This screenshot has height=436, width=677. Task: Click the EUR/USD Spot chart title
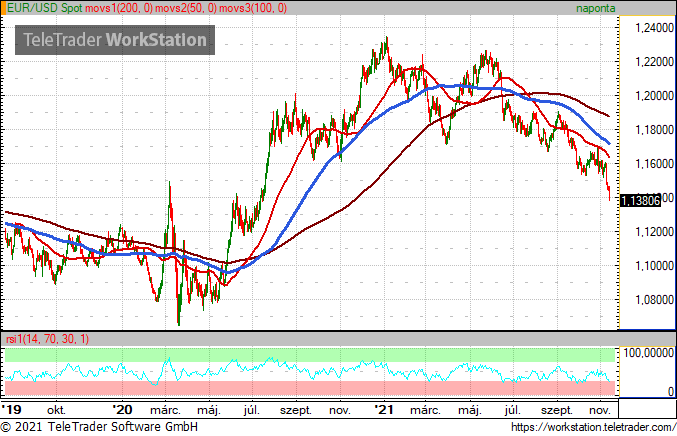coord(44,8)
